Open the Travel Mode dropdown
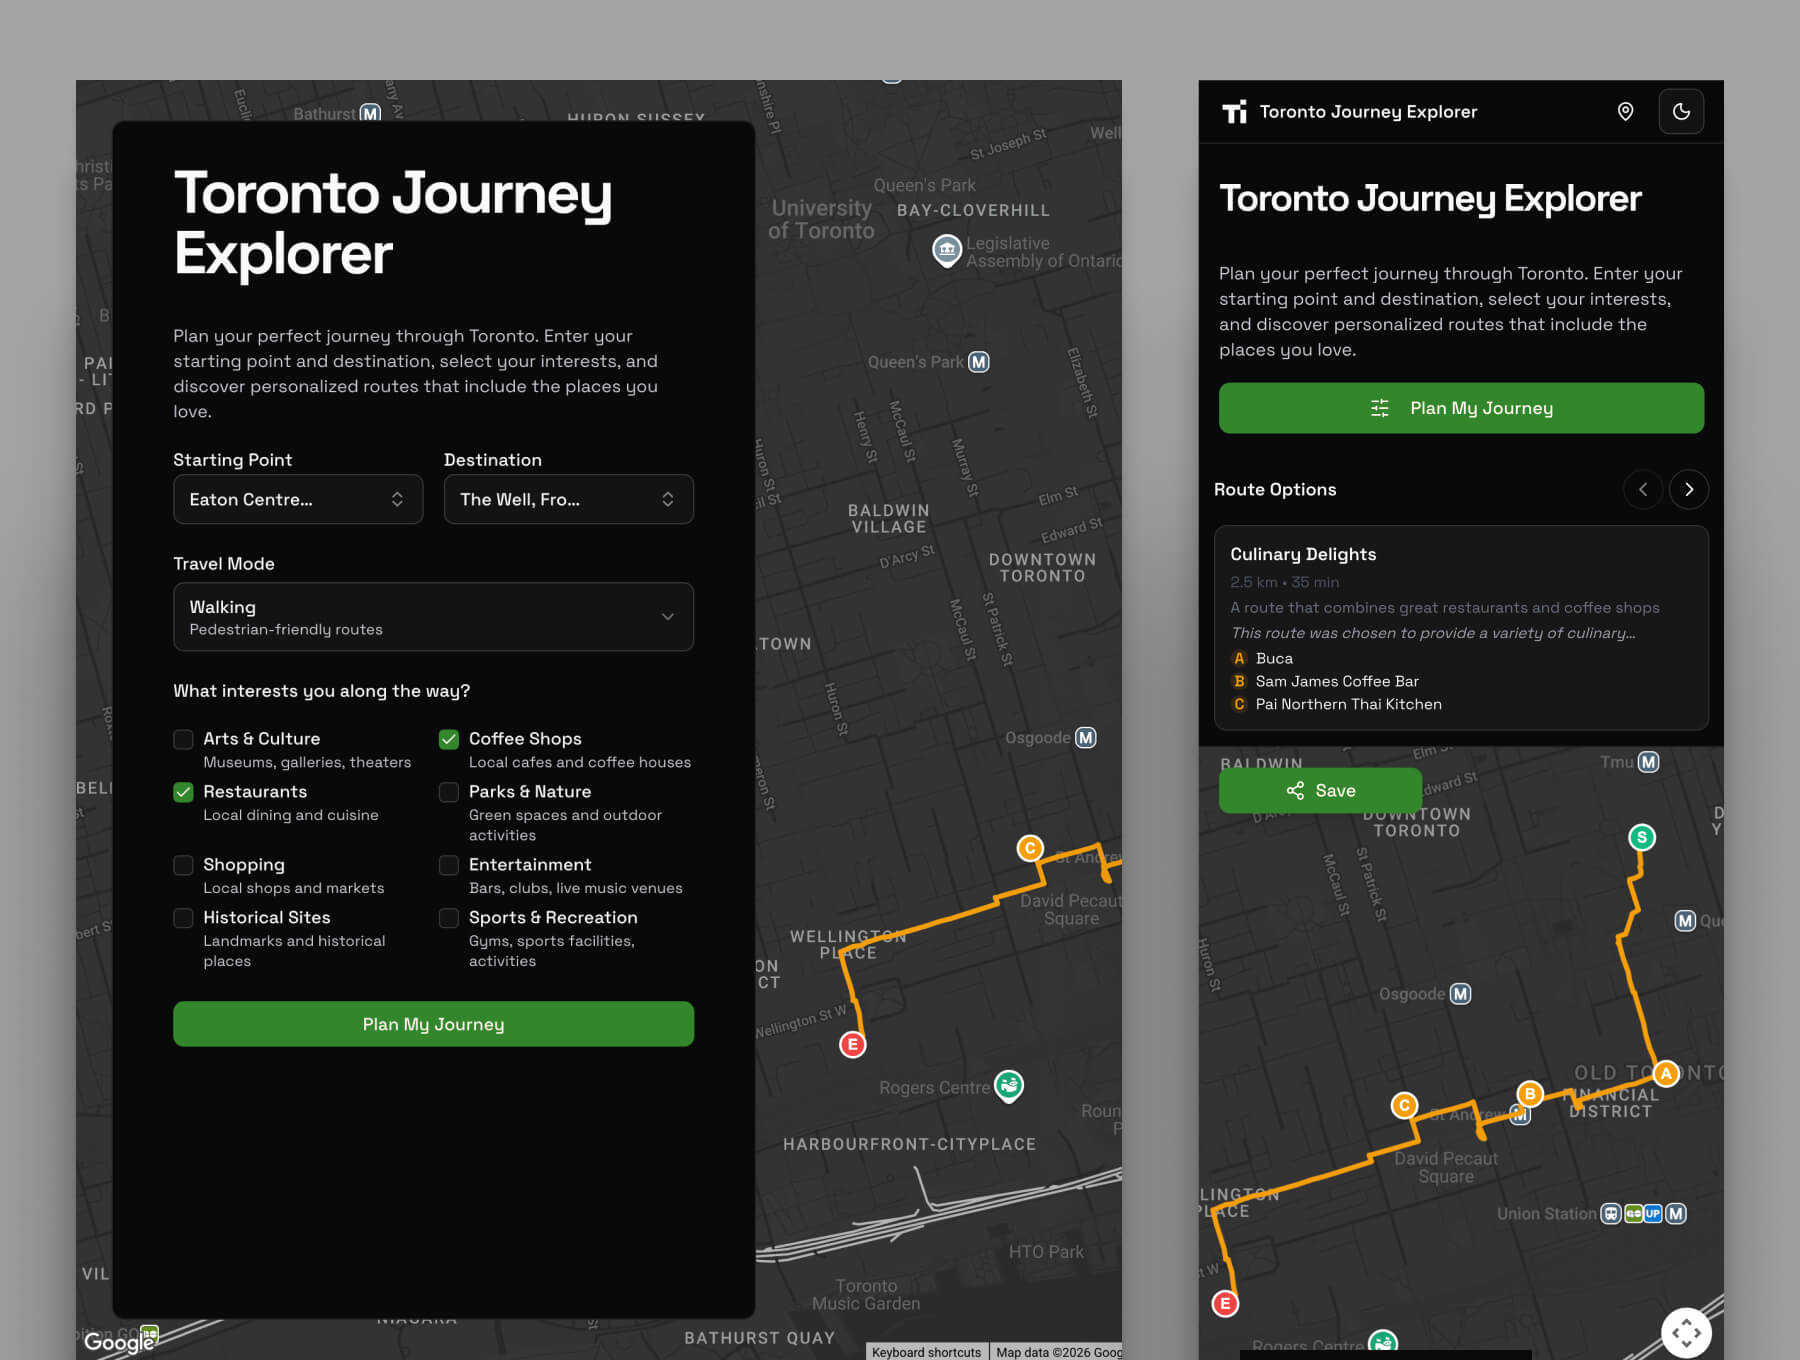 point(433,617)
